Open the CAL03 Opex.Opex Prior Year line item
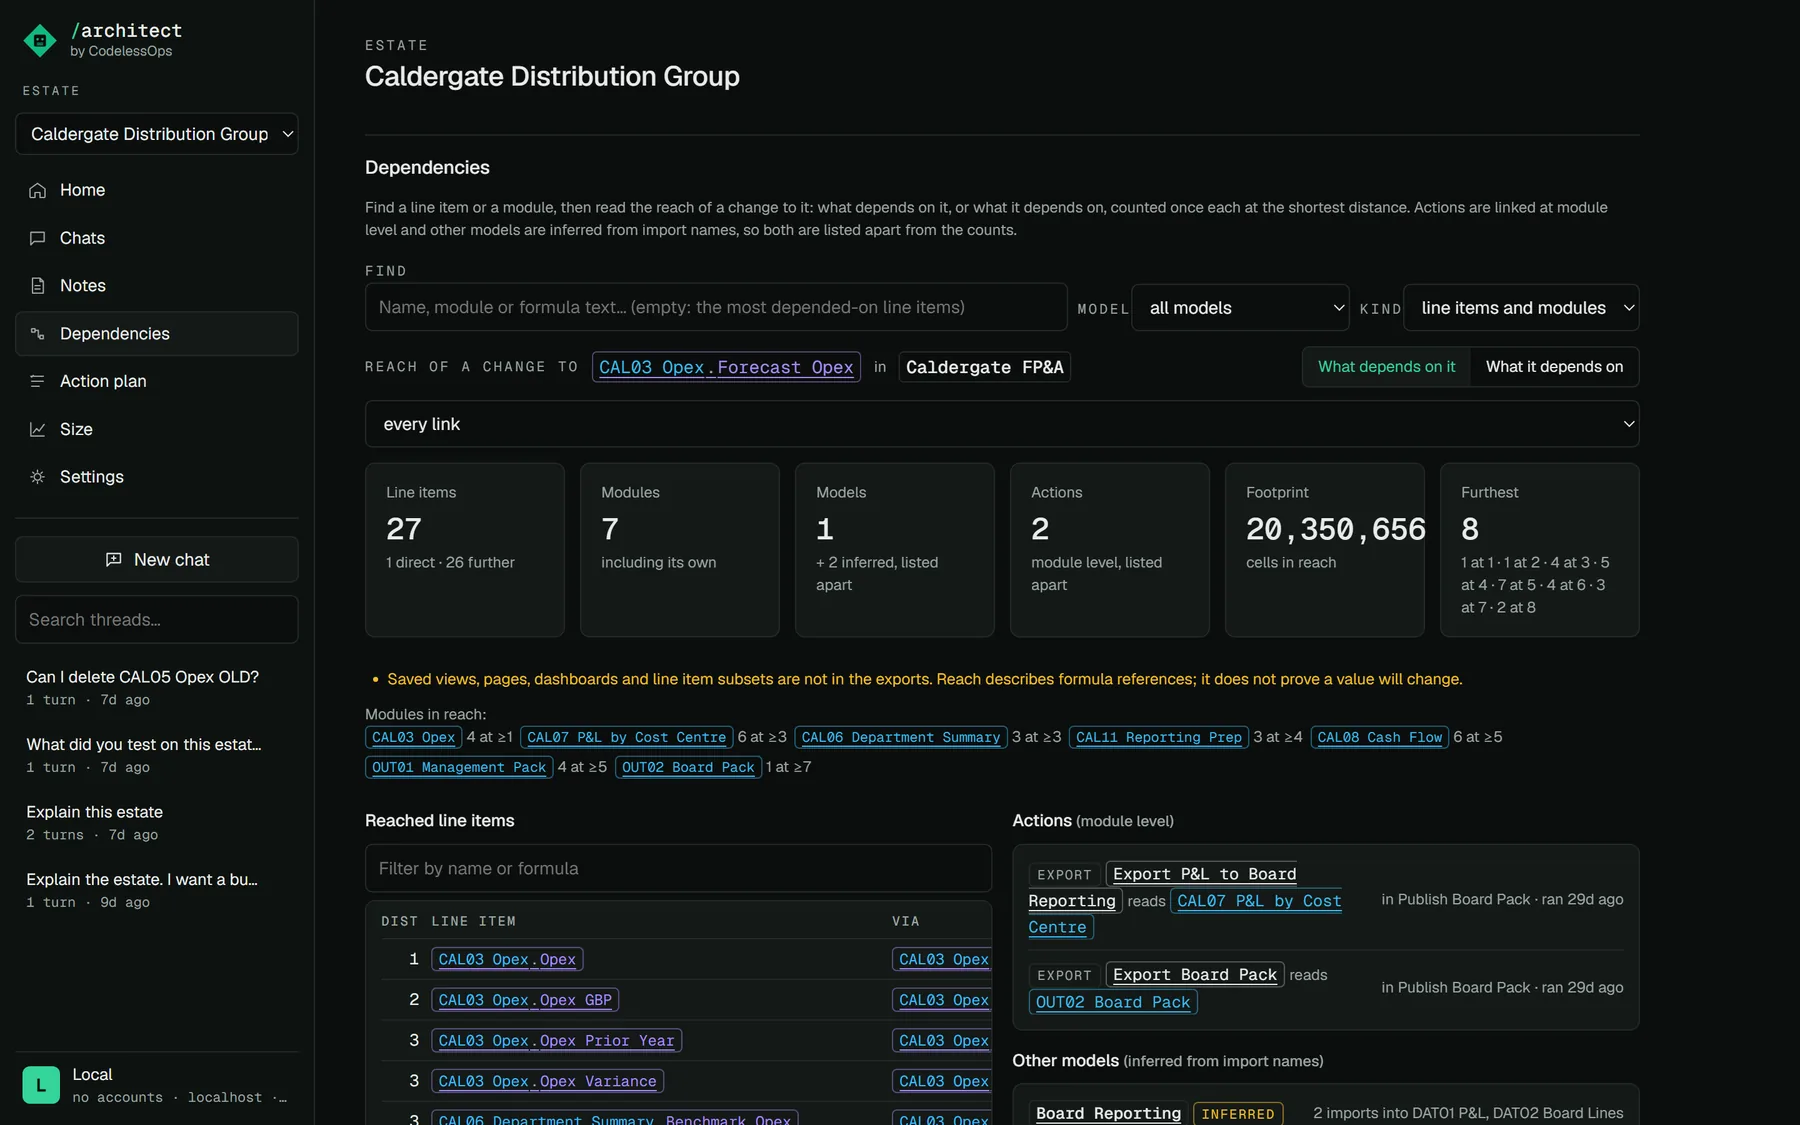 (556, 1041)
